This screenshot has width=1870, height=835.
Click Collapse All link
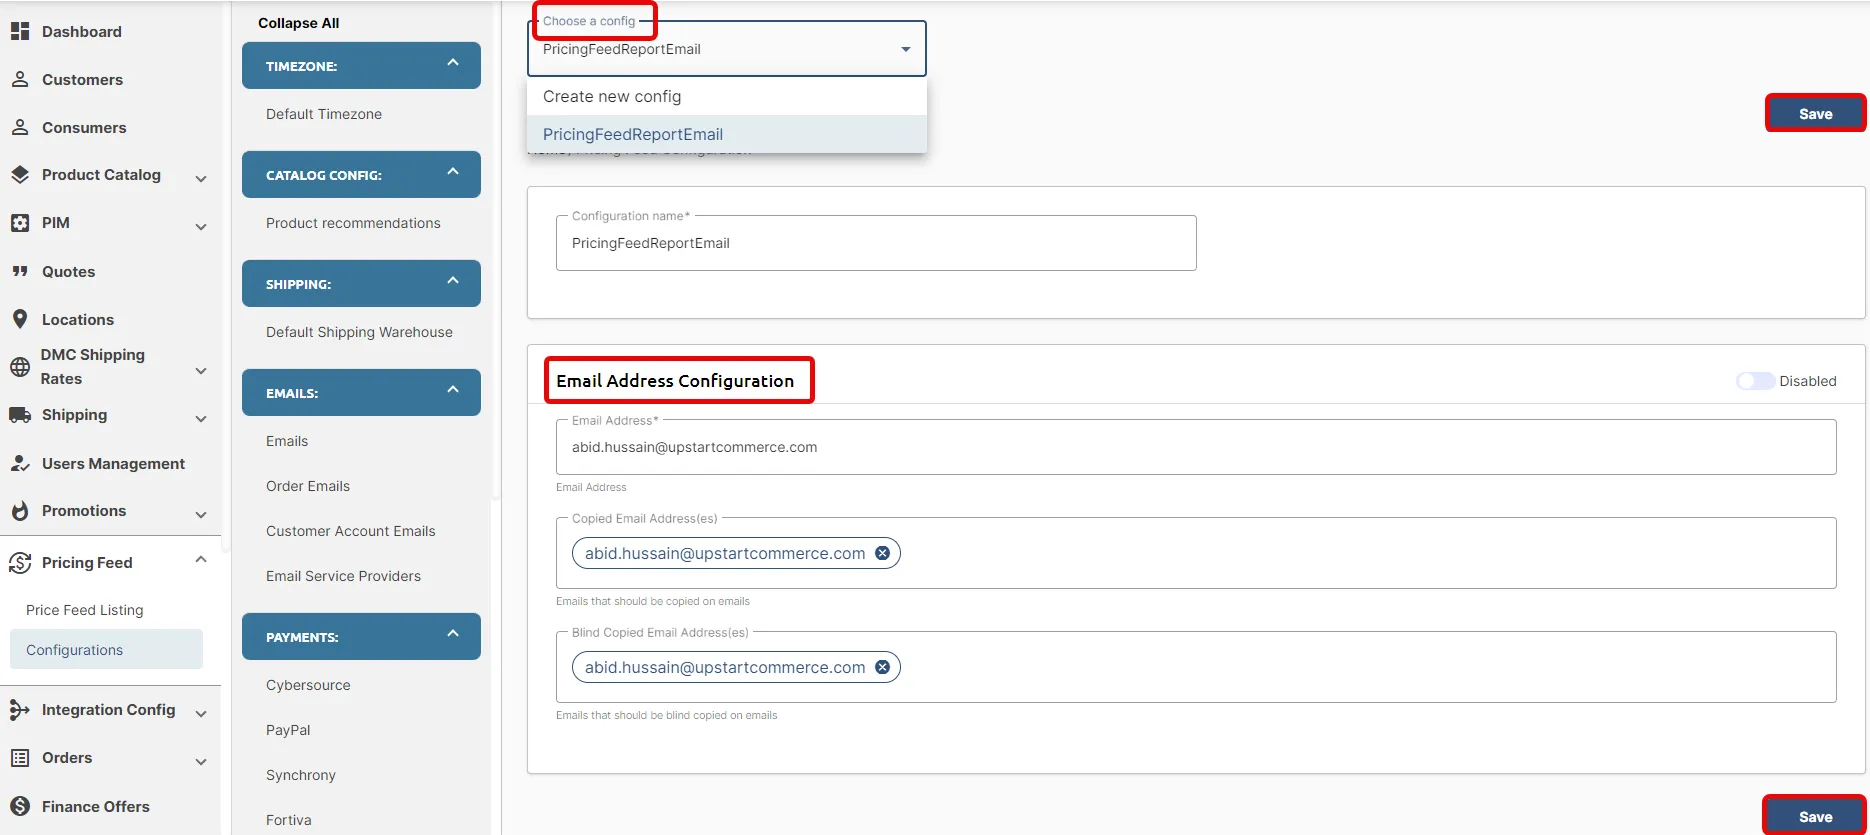click(x=298, y=23)
